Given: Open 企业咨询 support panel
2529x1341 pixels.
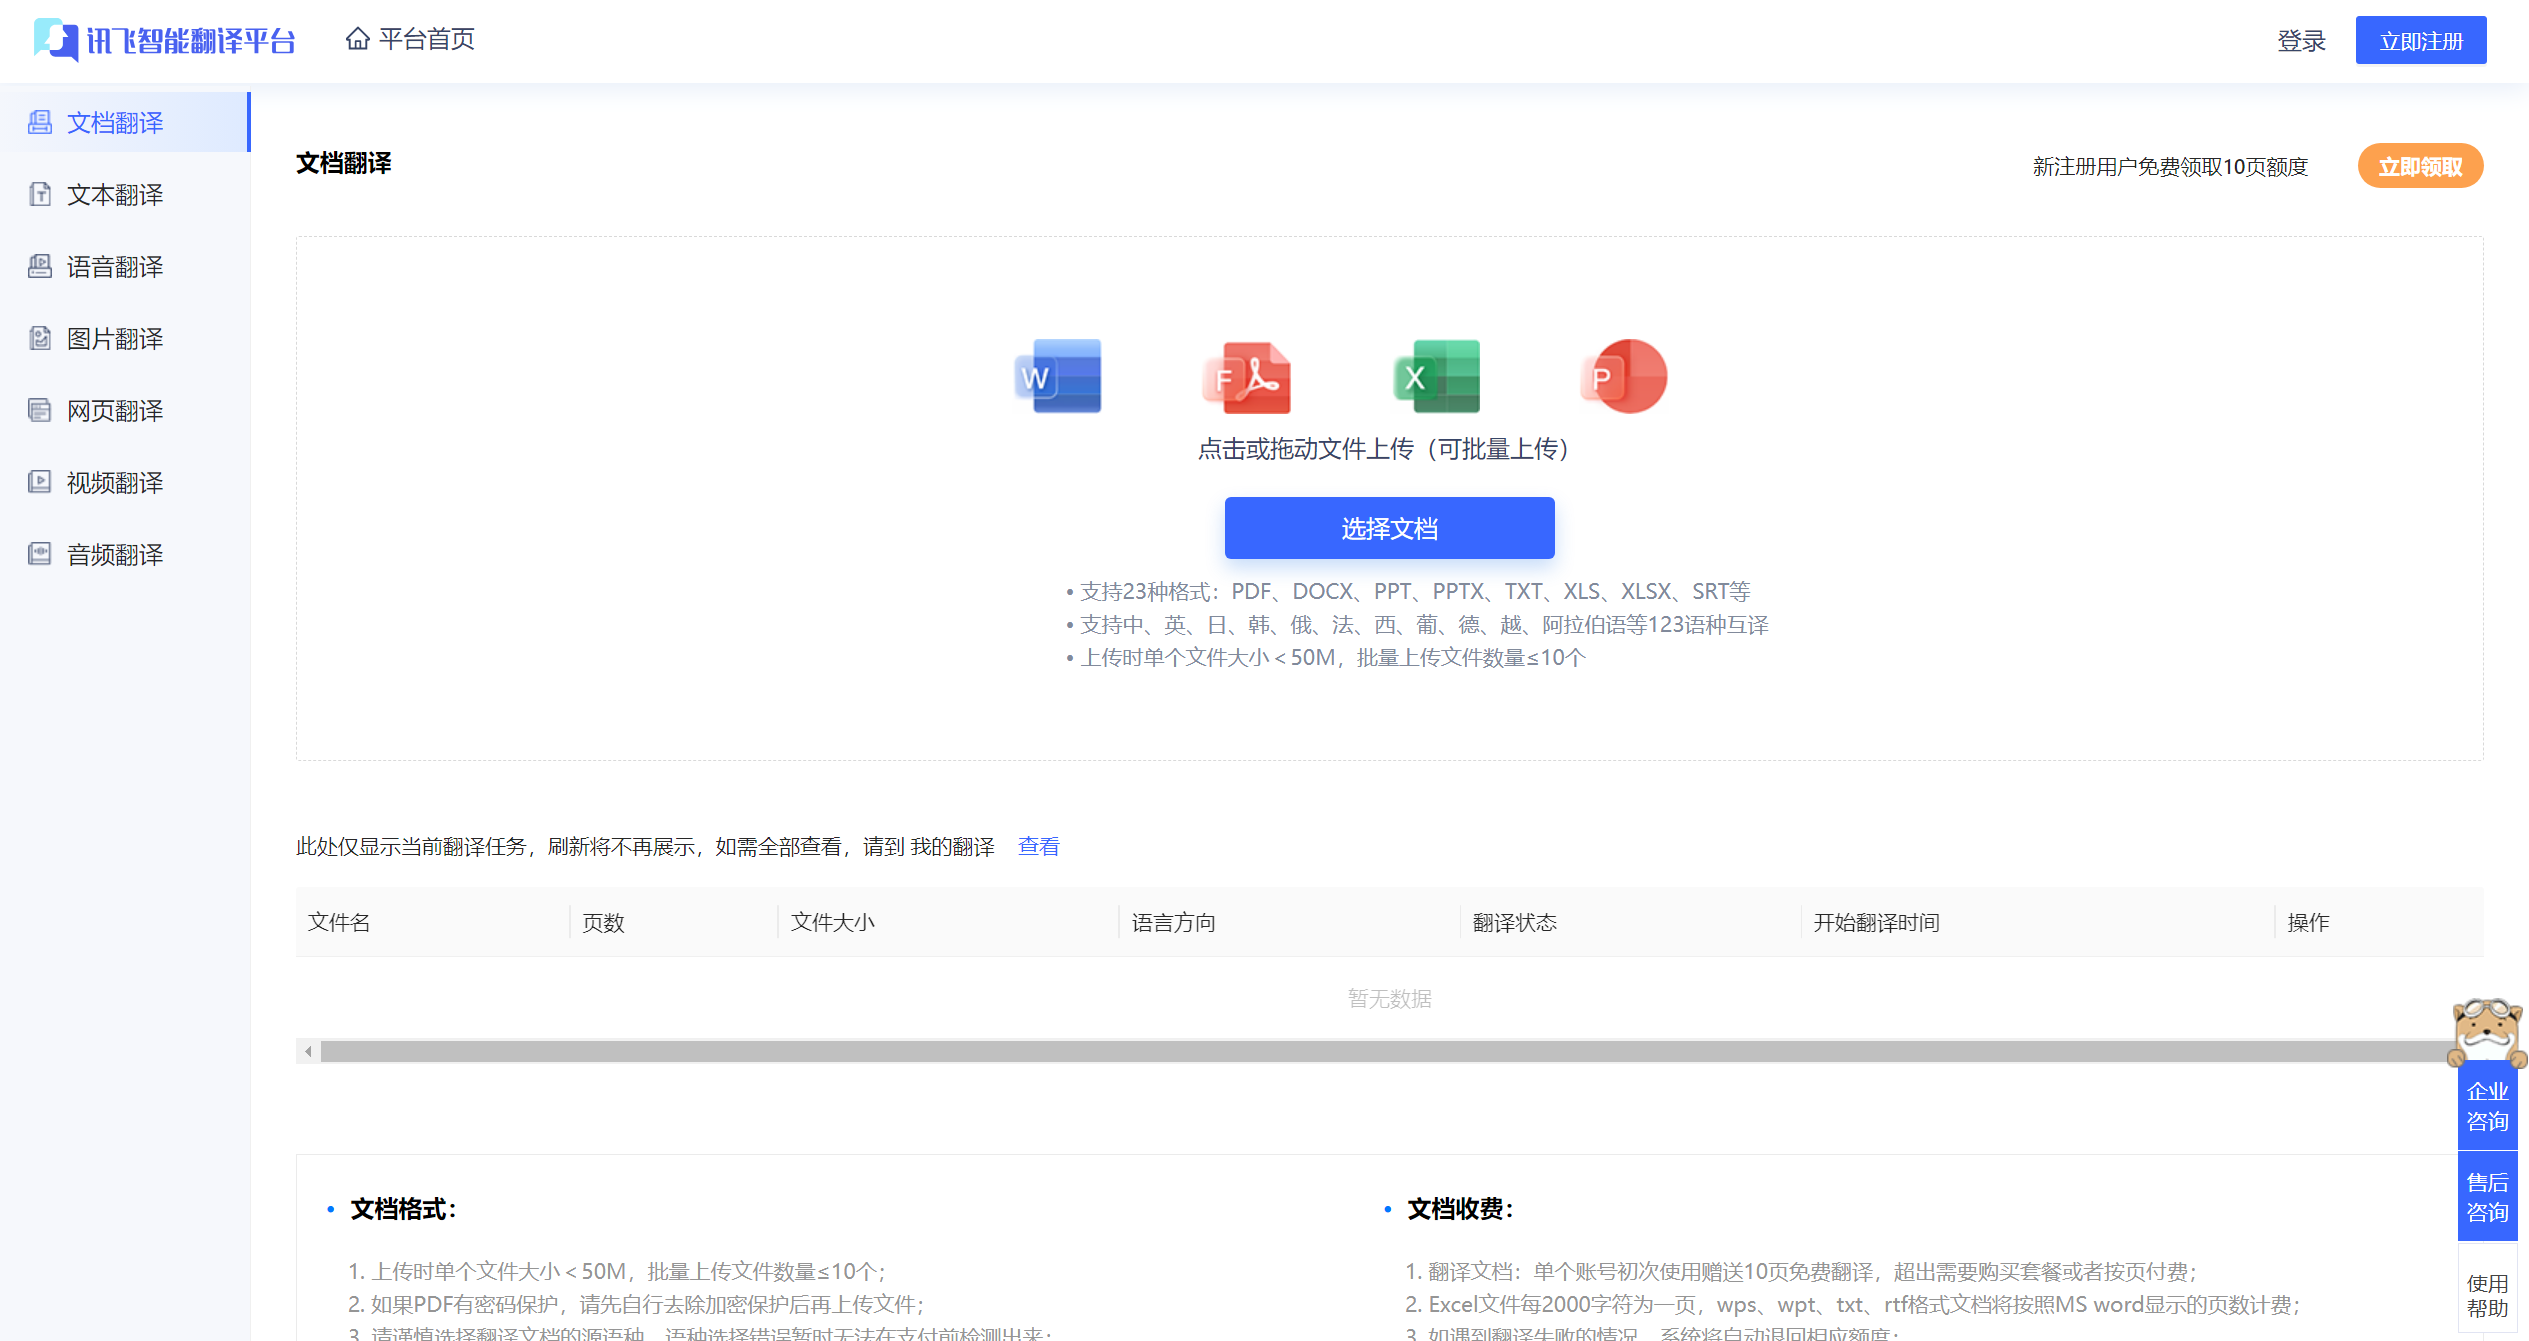Looking at the screenshot, I should click(x=2487, y=1105).
